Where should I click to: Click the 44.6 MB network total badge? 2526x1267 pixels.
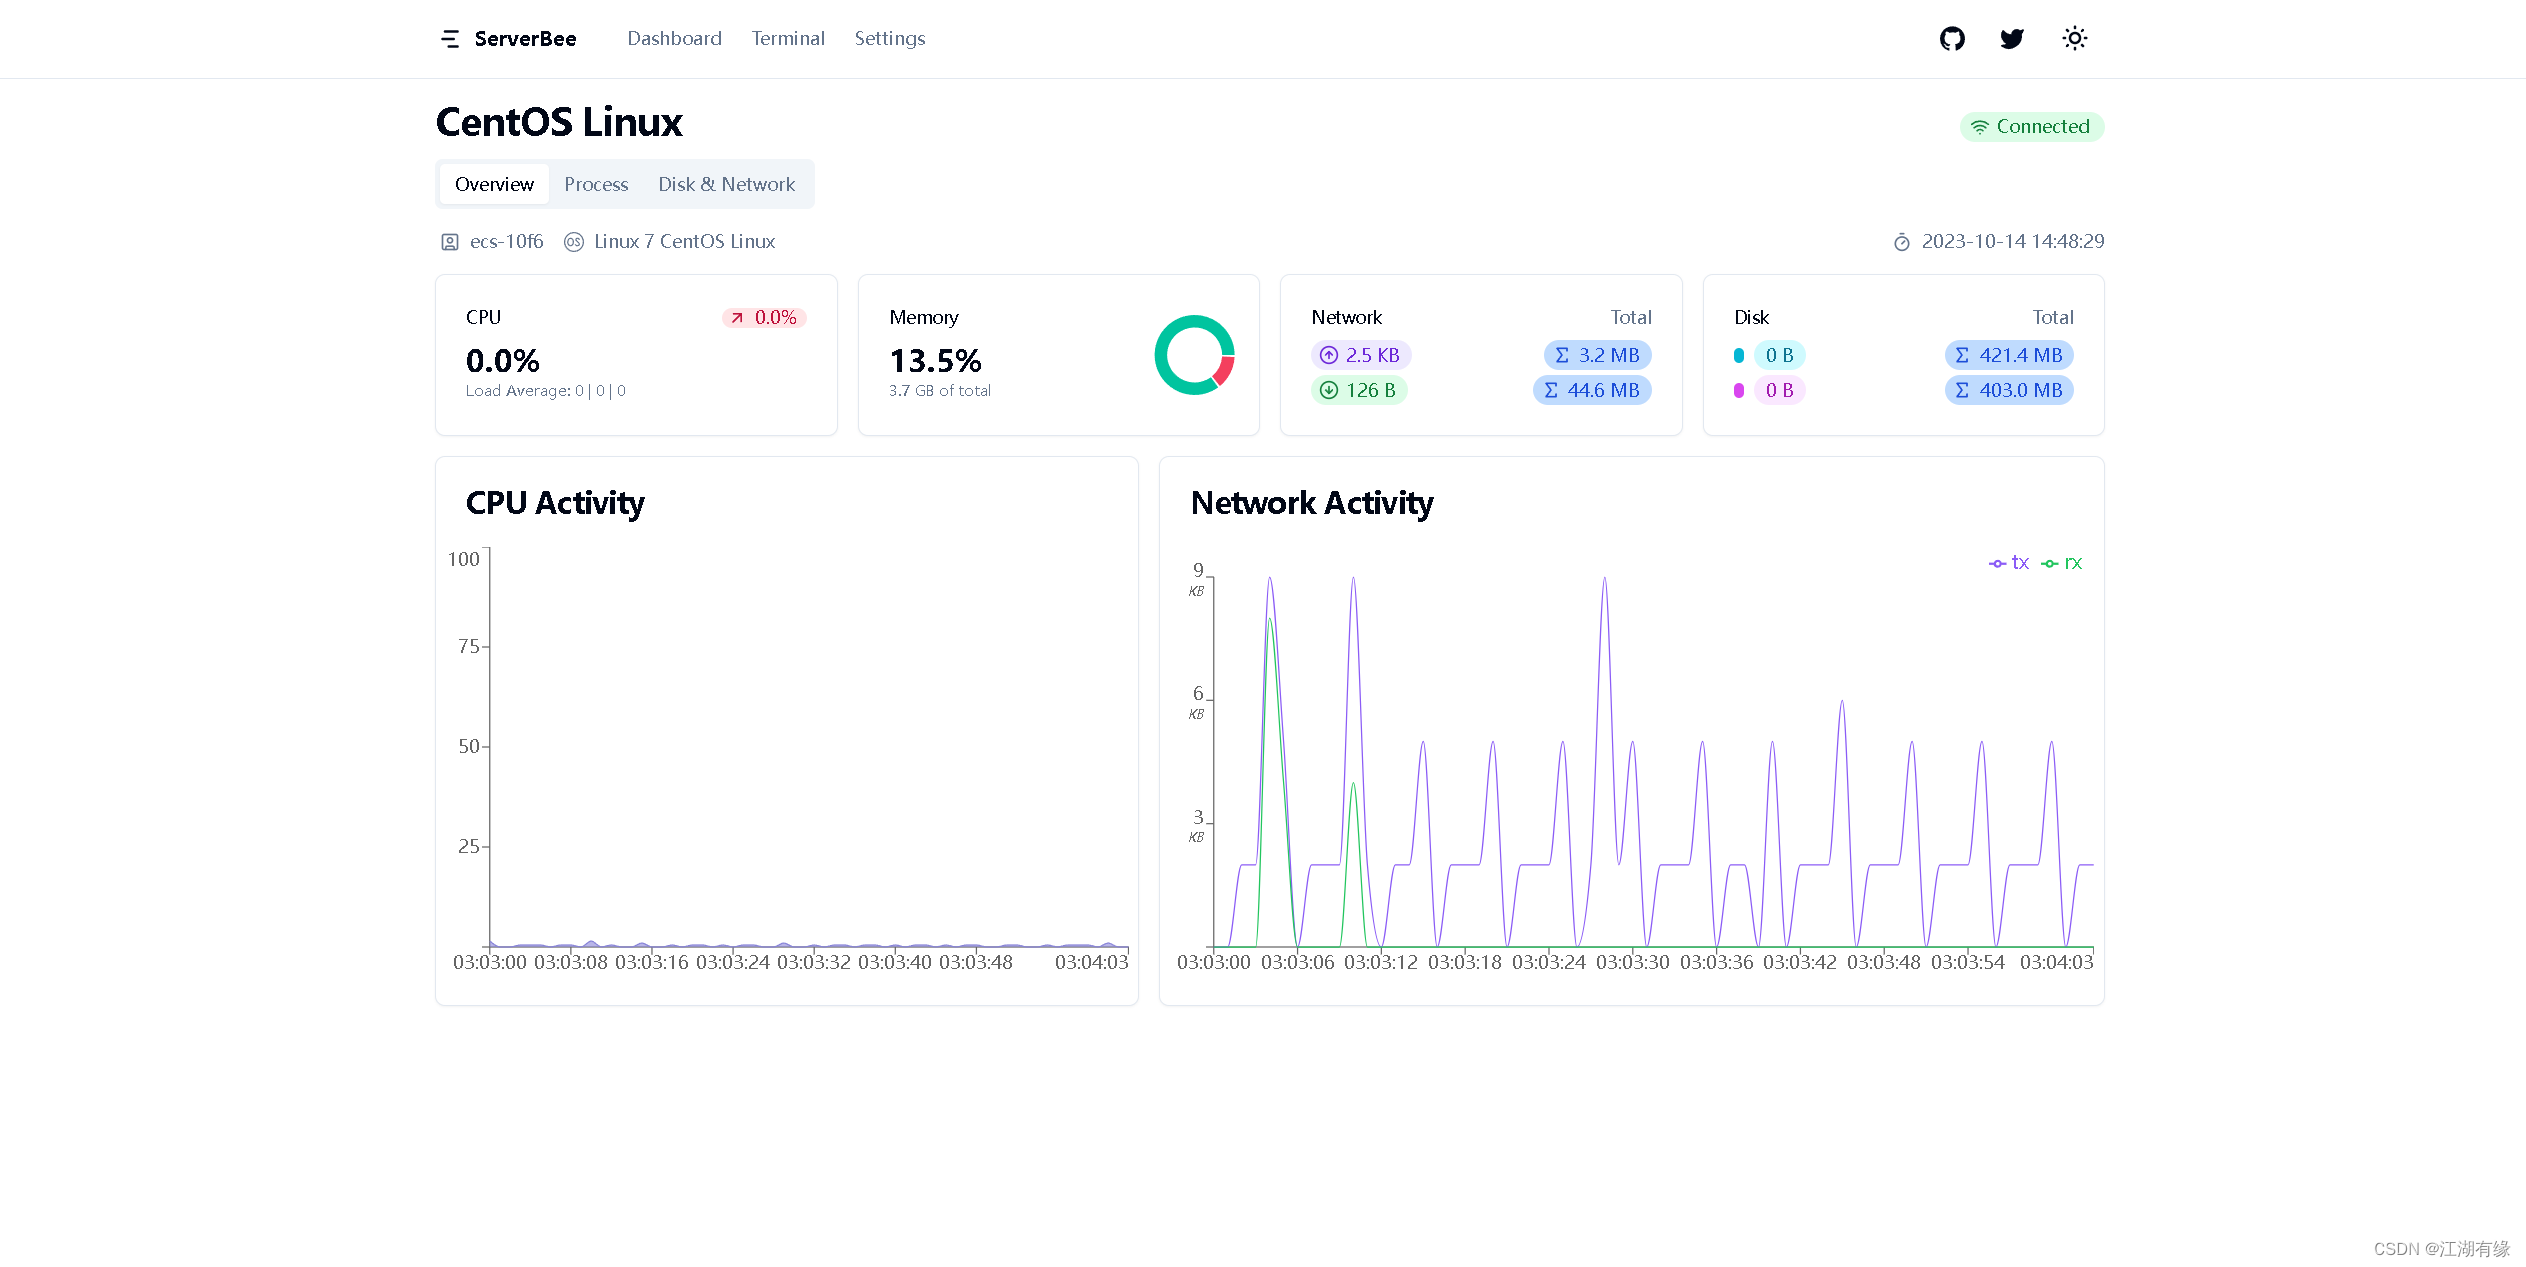1592,390
